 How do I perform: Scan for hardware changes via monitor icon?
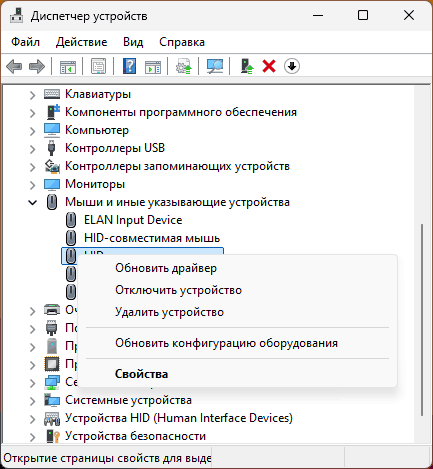215,66
